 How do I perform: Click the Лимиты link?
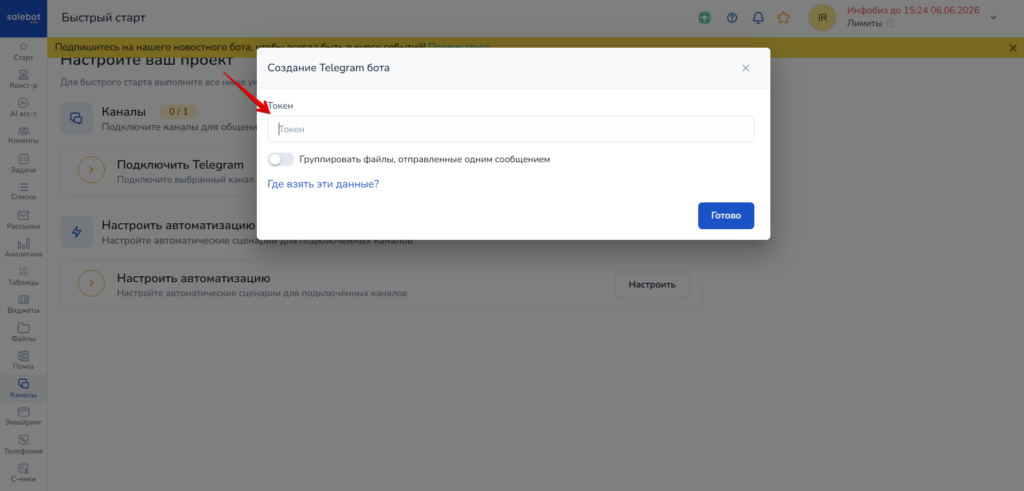864,24
